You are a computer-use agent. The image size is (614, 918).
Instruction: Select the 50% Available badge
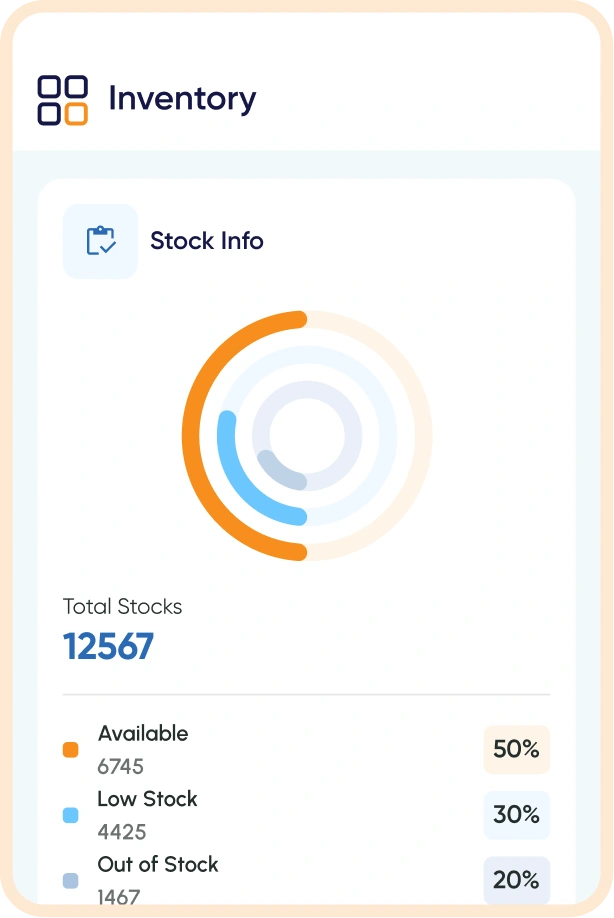(516, 749)
